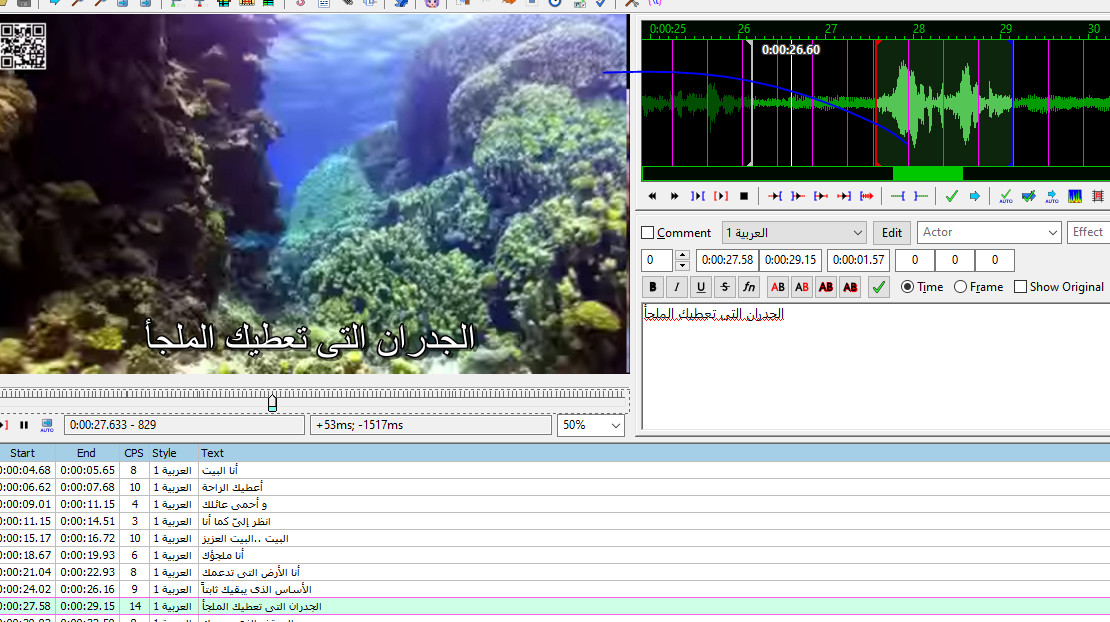1110x622 pixels.
Task: Pause video playback
Action: [24, 425]
